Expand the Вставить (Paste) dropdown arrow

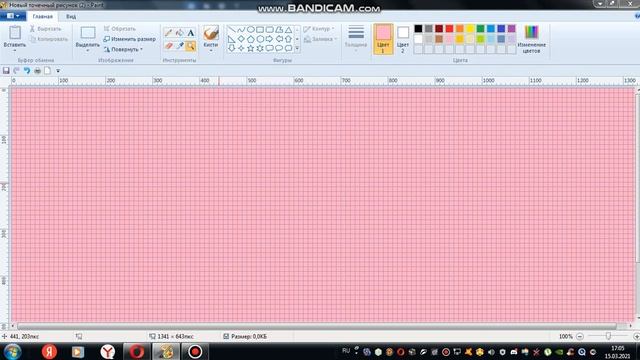point(15,50)
